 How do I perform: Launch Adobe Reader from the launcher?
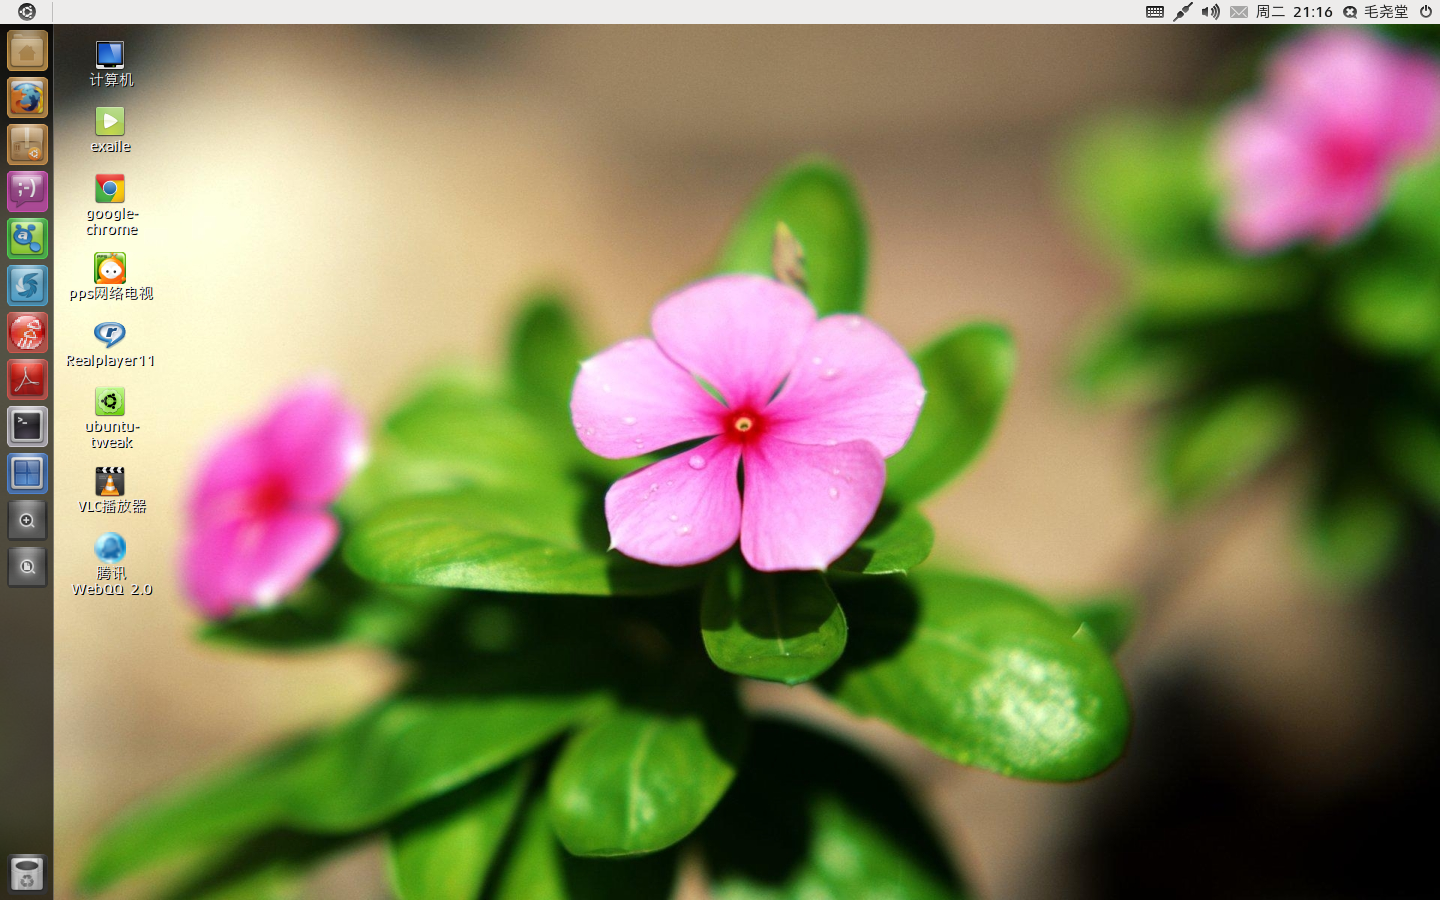pos(27,380)
